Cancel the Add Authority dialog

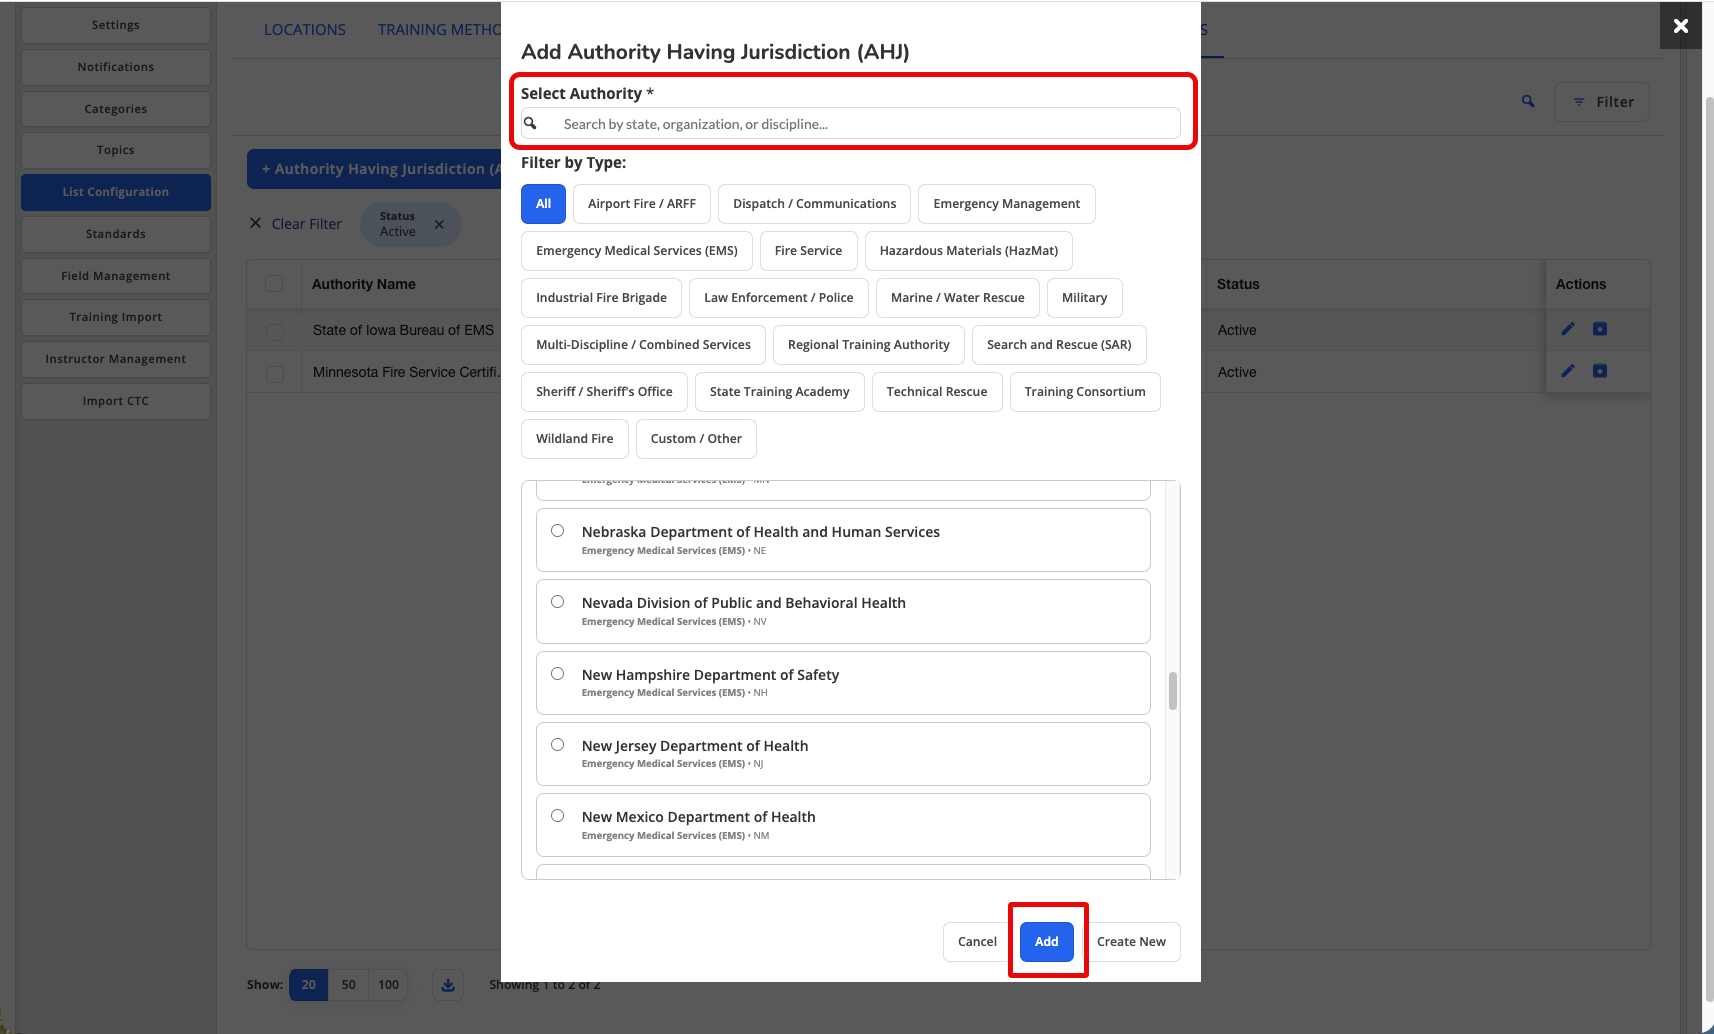pos(977,941)
